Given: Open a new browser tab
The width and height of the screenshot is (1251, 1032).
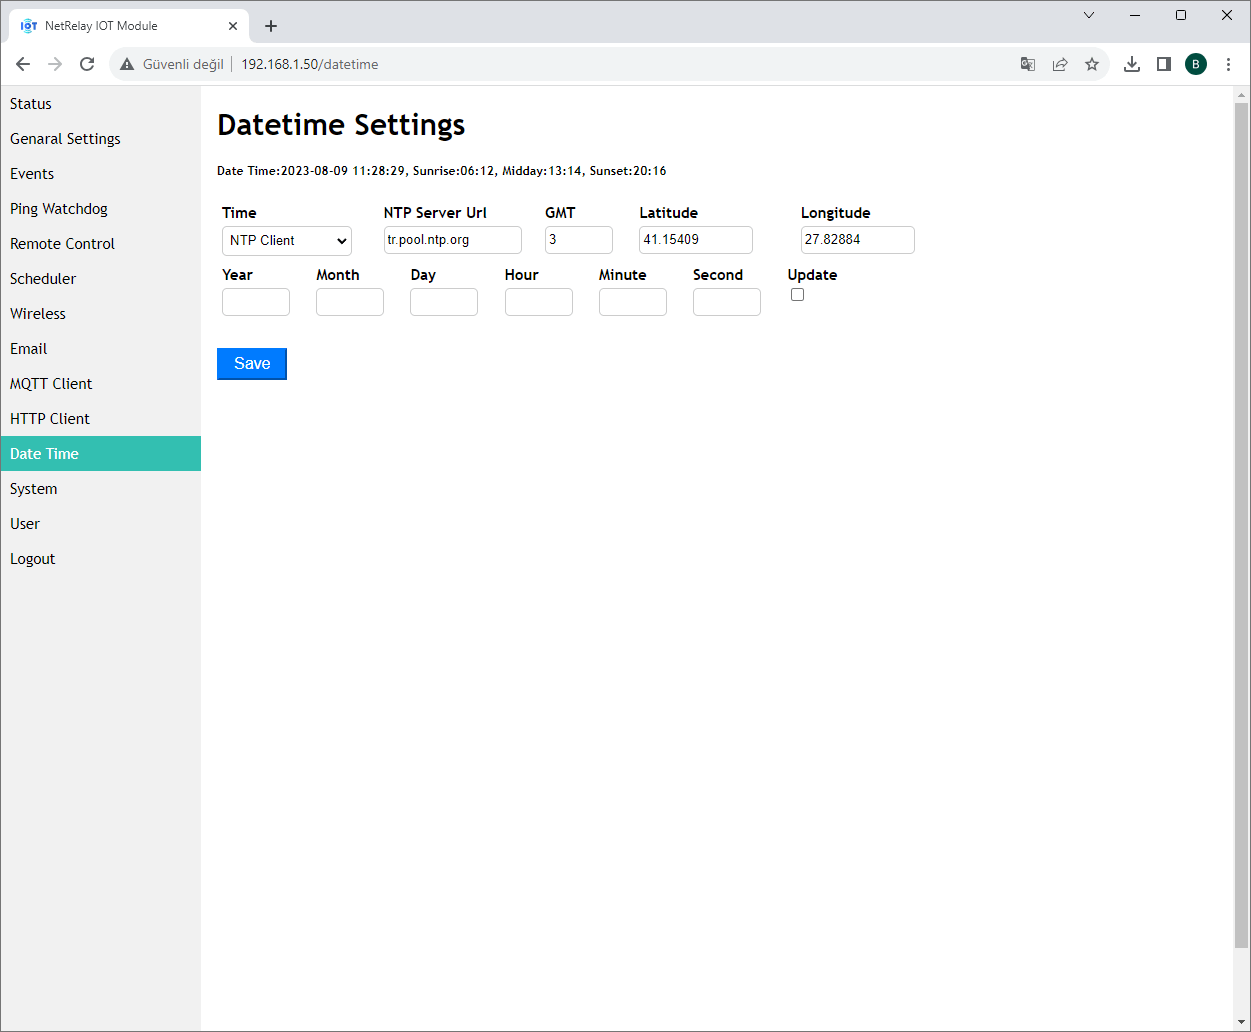Looking at the screenshot, I should coord(270,25).
